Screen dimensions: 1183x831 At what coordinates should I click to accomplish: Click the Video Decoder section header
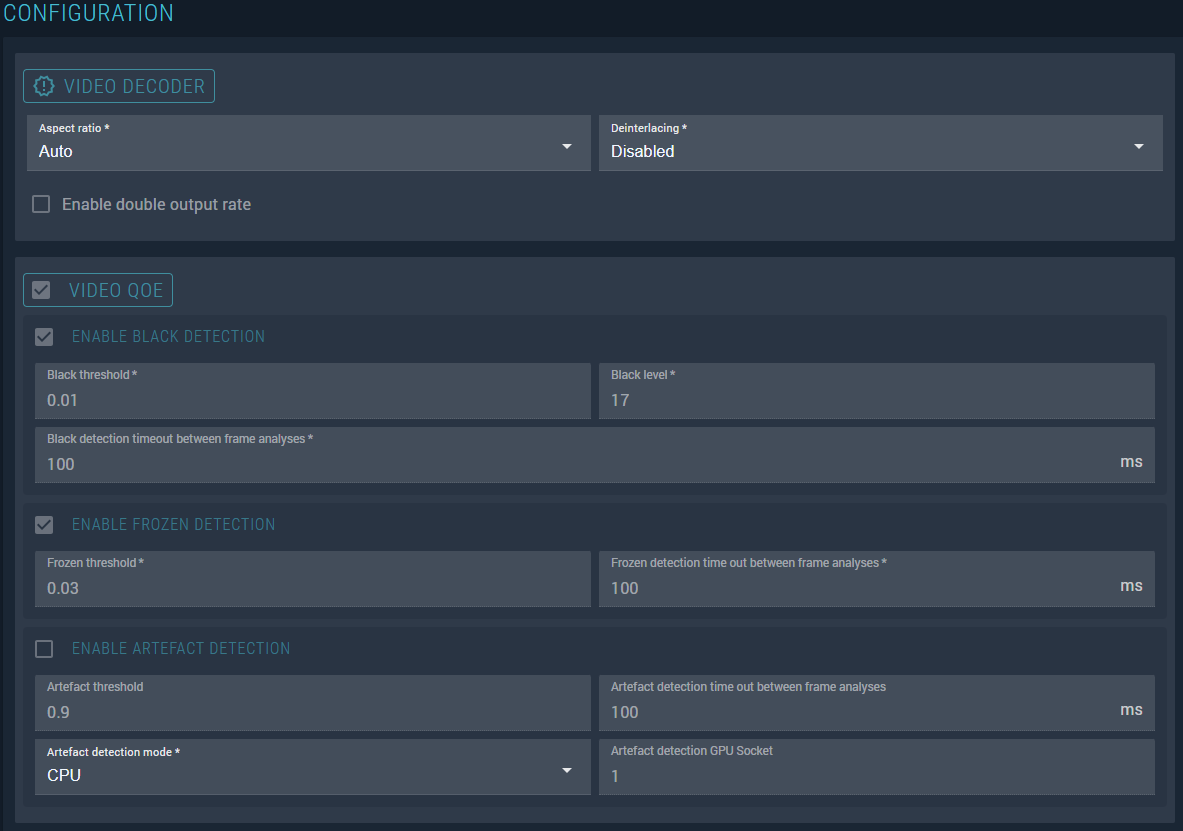point(134,86)
